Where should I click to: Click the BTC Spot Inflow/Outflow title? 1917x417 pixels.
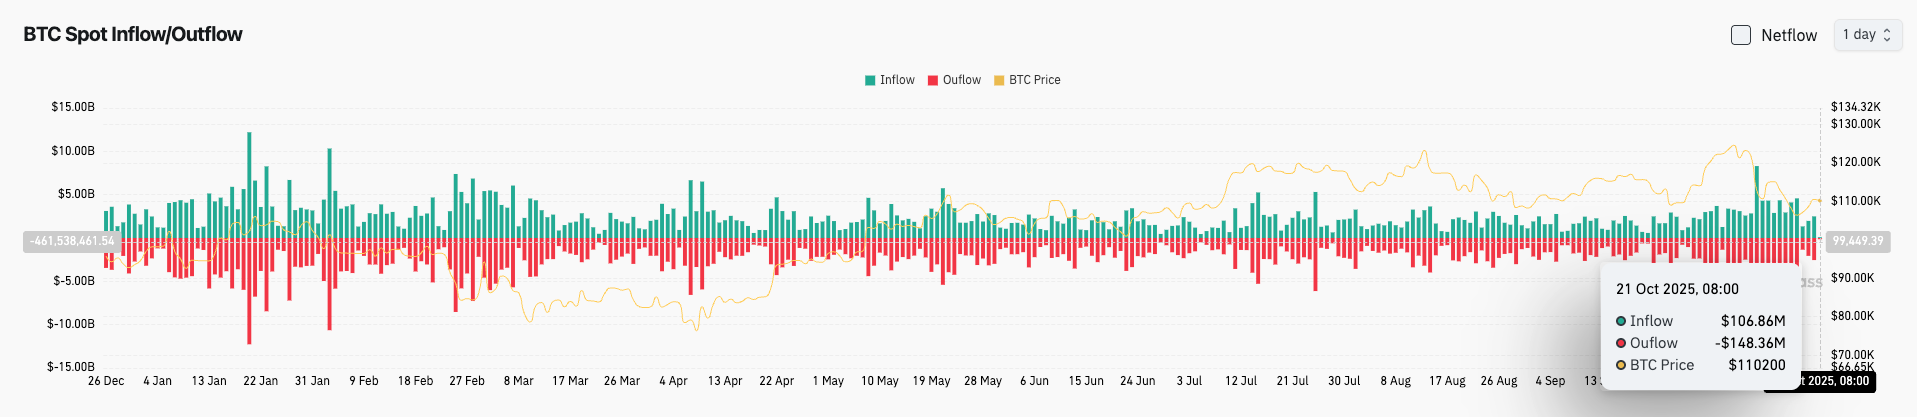click(x=133, y=34)
